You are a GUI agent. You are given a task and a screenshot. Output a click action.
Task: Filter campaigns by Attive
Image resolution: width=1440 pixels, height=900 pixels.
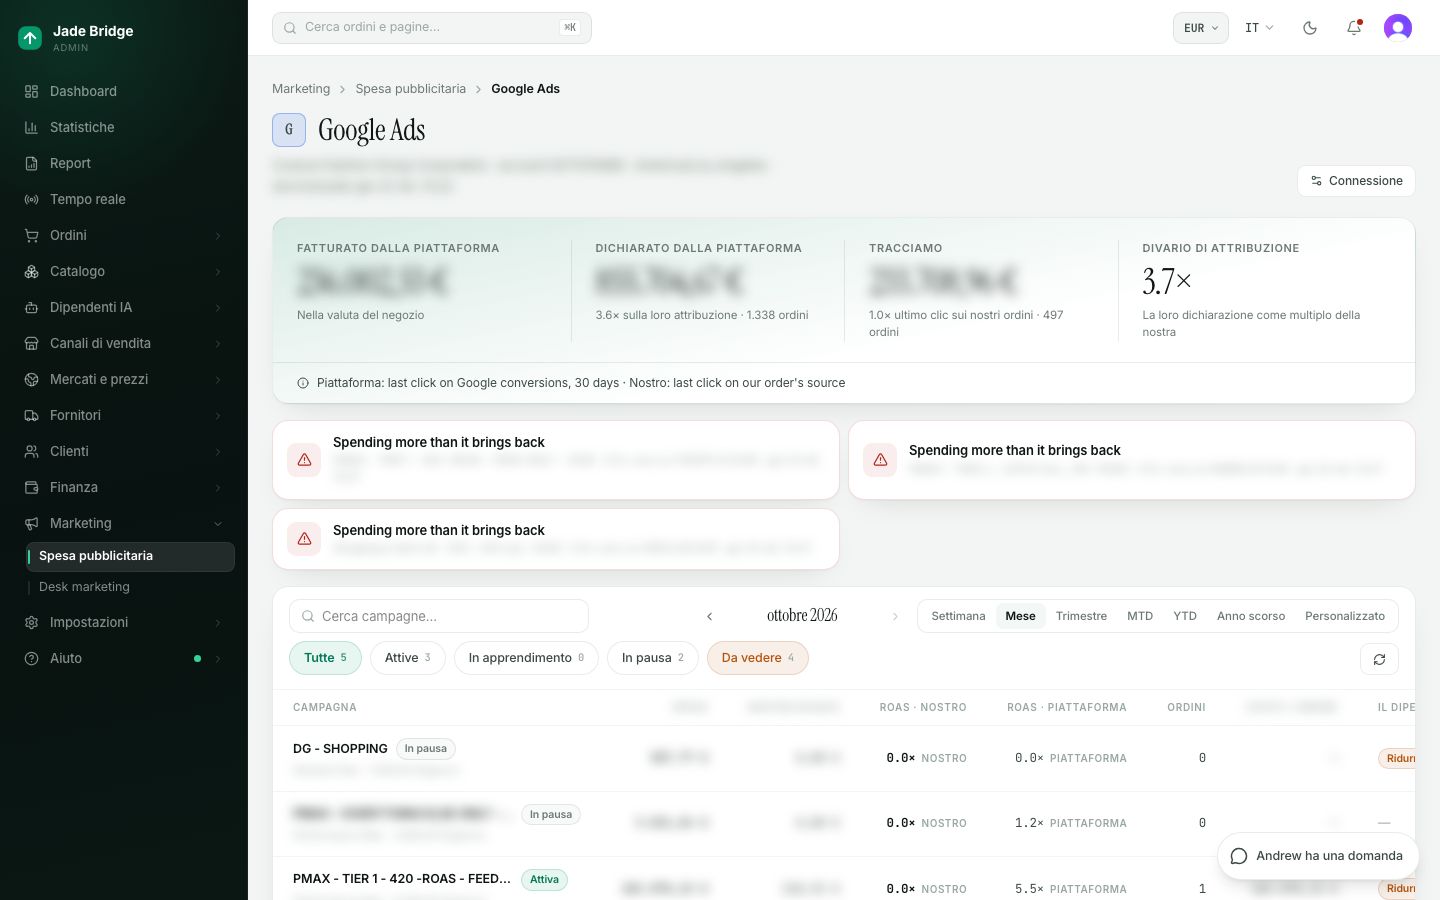pyautogui.click(x=408, y=658)
